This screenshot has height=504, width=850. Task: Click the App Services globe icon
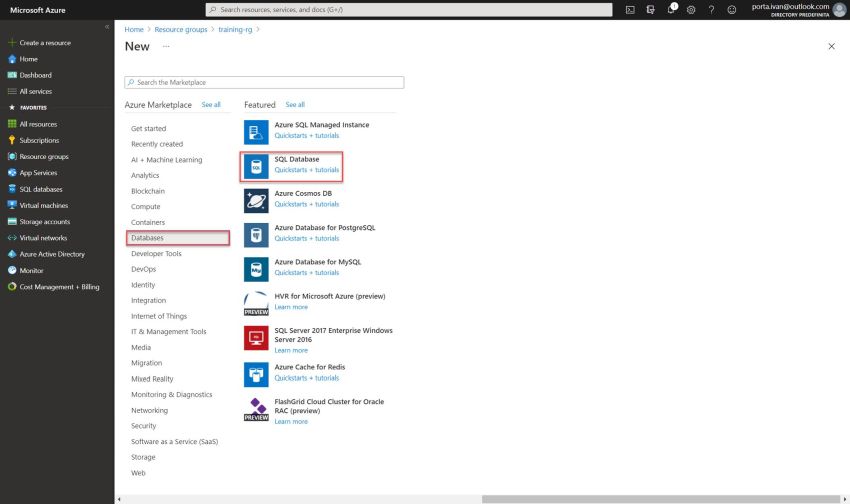[x=12, y=172]
